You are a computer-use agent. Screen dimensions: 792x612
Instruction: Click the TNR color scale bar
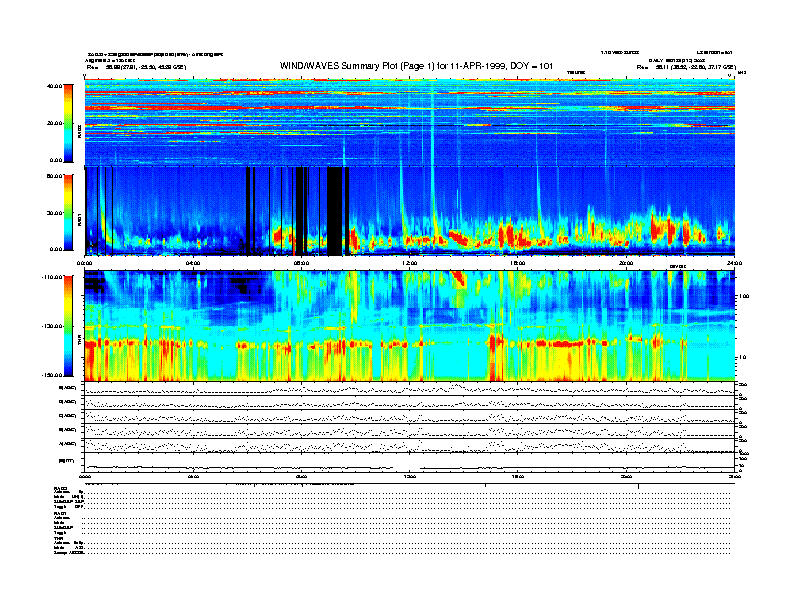click(x=69, y=325)
